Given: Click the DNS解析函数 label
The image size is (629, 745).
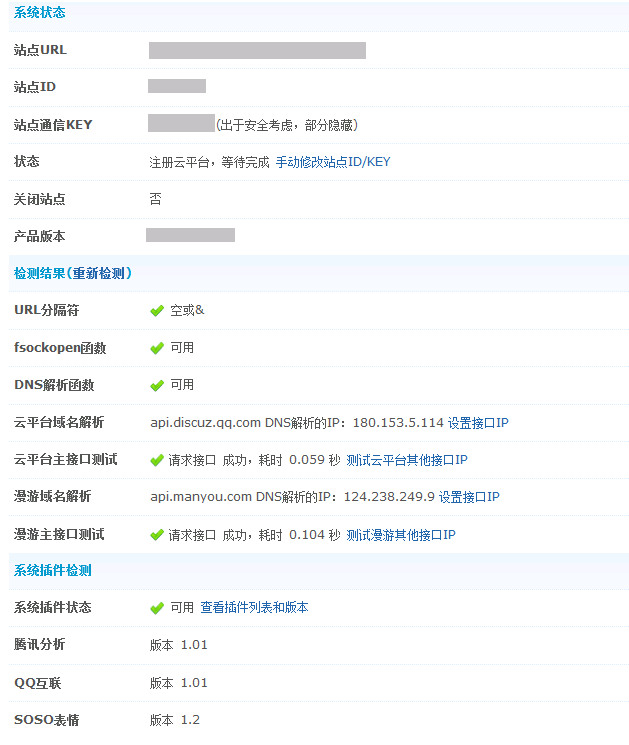Looking at the screenshot, I should (54, 385).
